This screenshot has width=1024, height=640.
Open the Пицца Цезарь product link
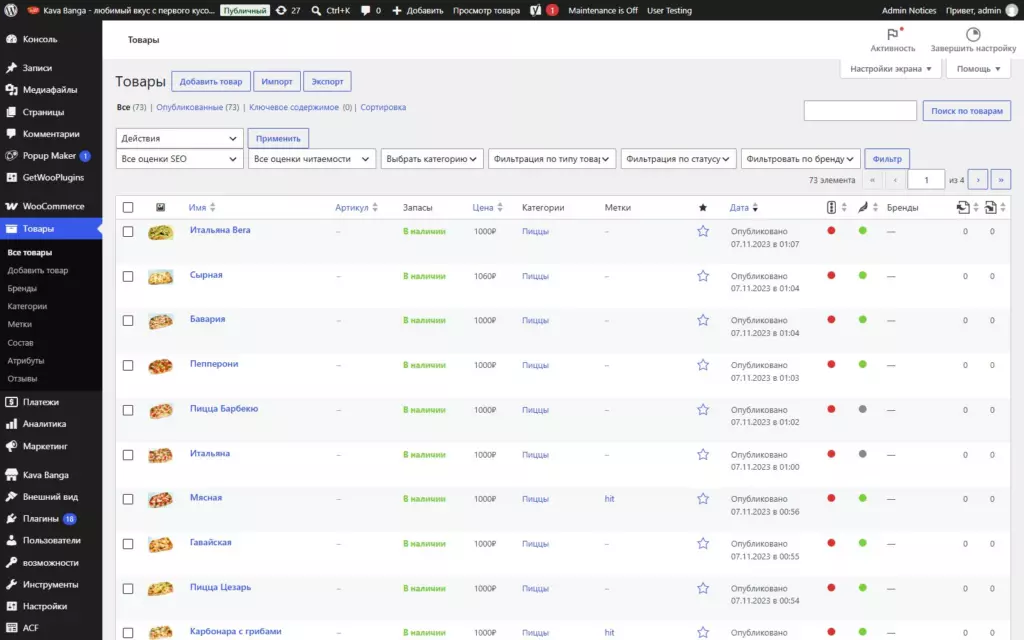(x=220, y=587)
